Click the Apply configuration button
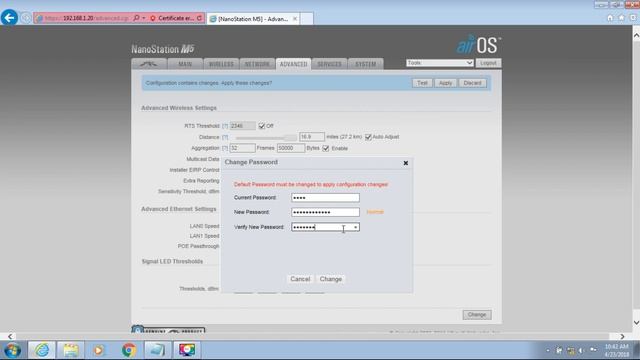This screenshot has width=640, height=360. click(445, 83)
